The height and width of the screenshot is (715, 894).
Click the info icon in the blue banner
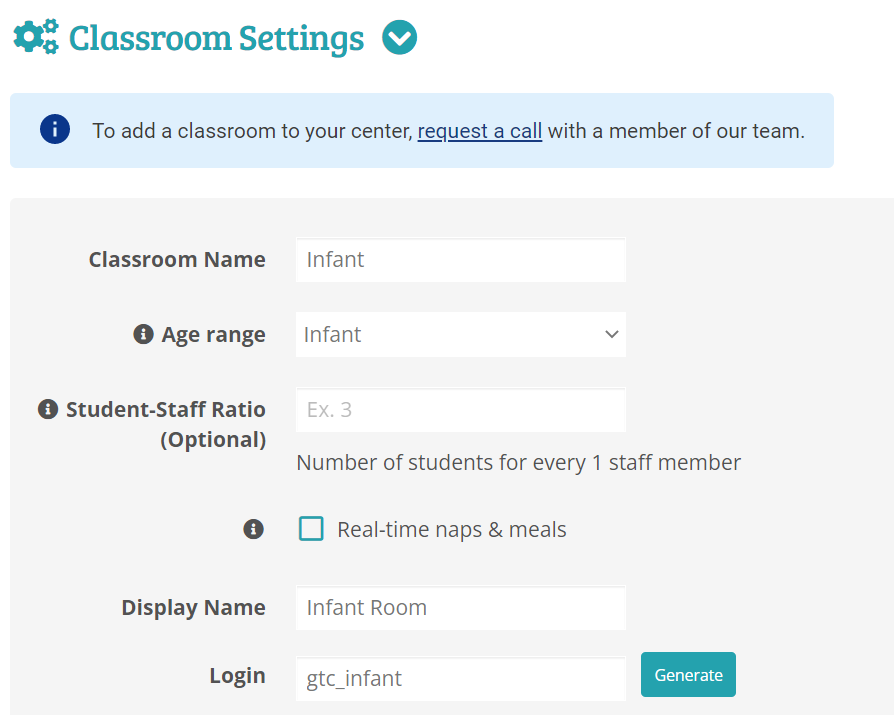[x=55, y=128]
